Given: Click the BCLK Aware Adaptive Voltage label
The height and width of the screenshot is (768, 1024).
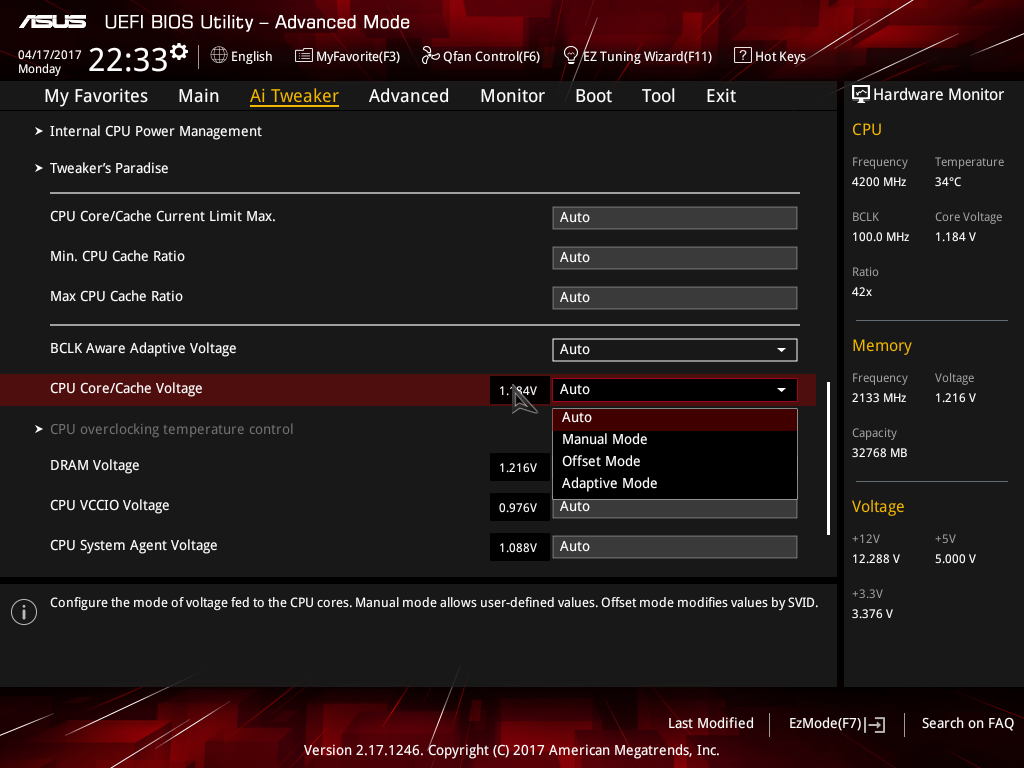Looking at the screenshot, I should point(143,349).
